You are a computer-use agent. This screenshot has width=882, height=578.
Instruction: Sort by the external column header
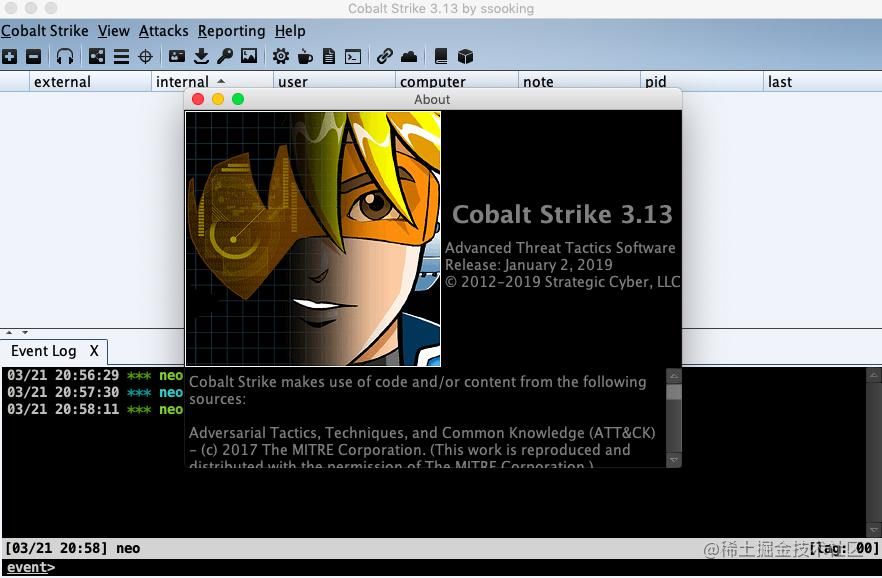click(90, 82)
